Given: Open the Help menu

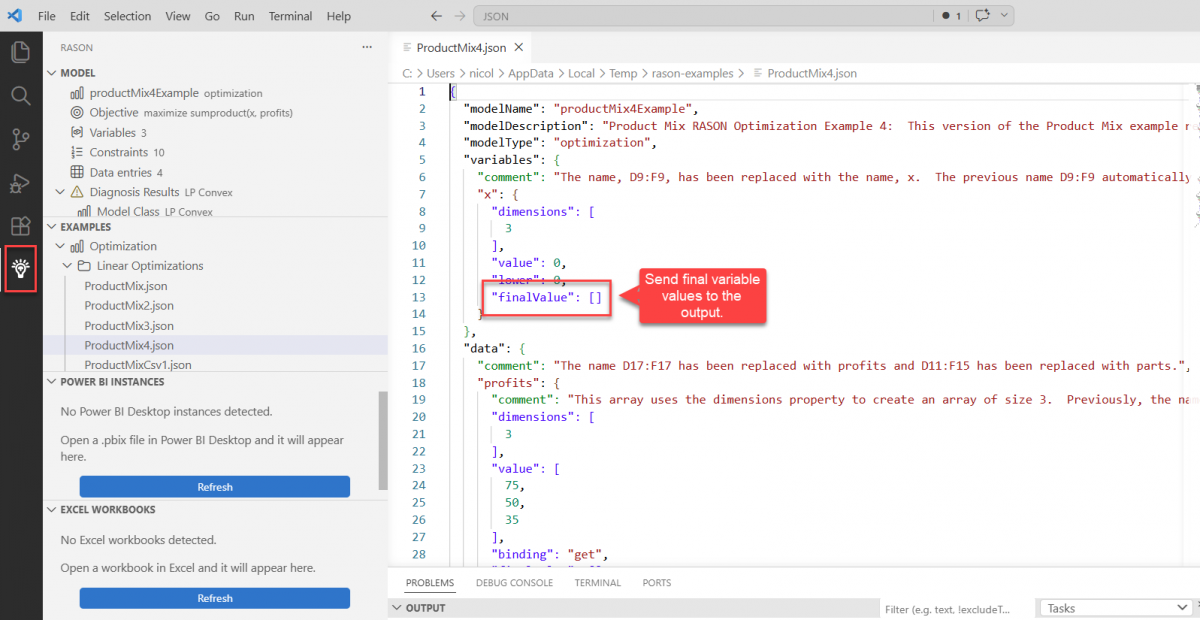Looking at the screenshot, I should 339,16.
